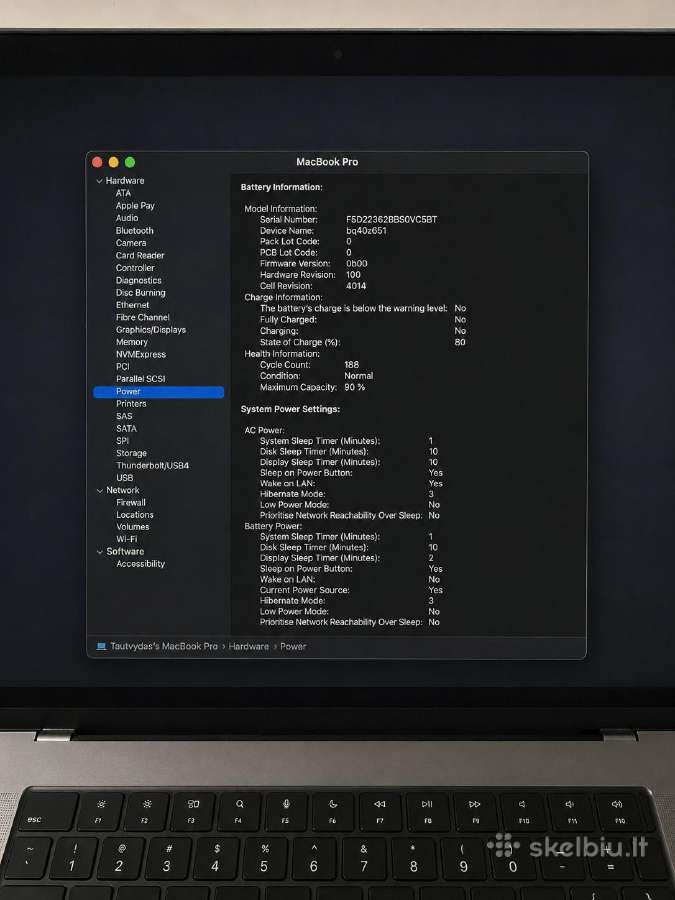Open the Bluetooth hardware entry

pos(134,230)
